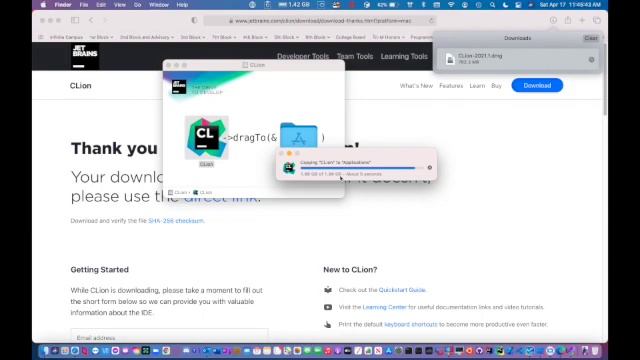
Task: Open the Finder menu
Action: (x=63, y=5)
